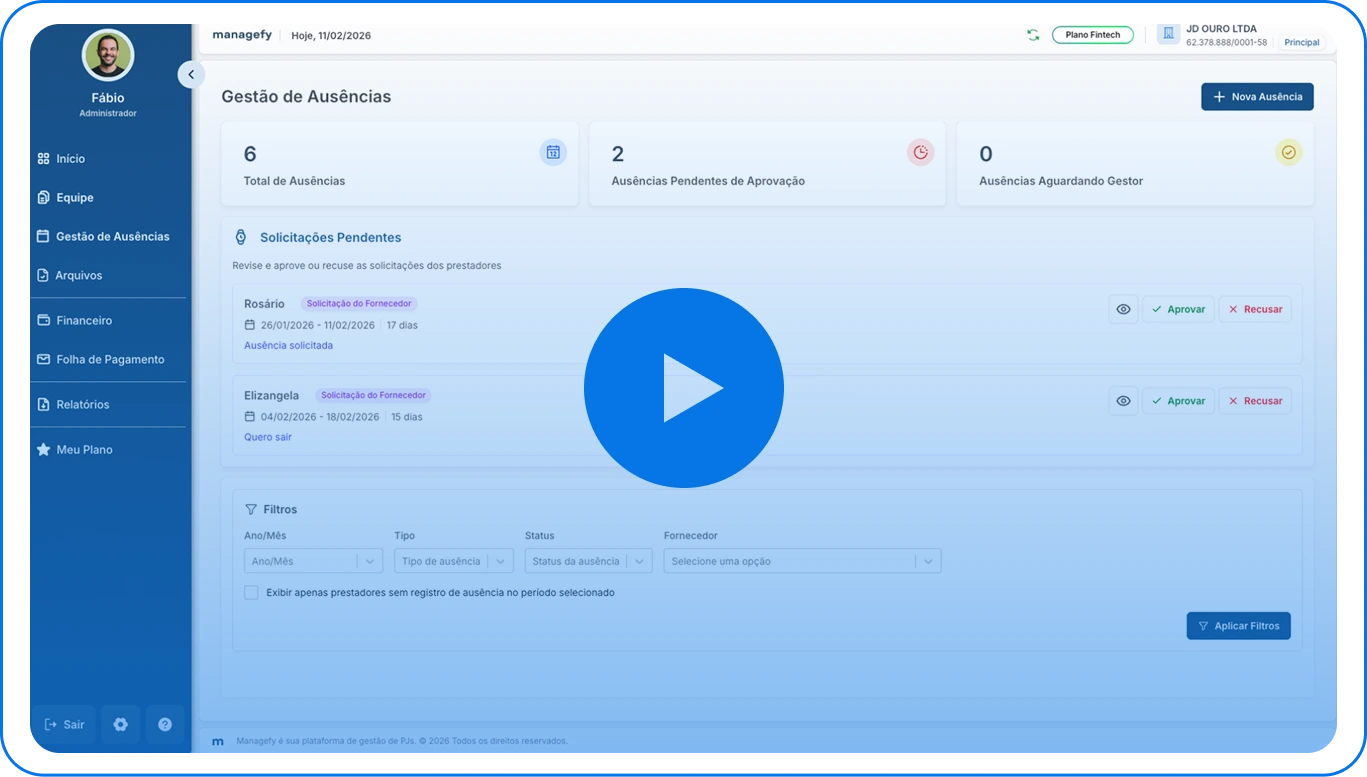This screenshot has width=1367, height=777.
Task: View Elizangela's request using the eye icon
Action: (1122, 400)
